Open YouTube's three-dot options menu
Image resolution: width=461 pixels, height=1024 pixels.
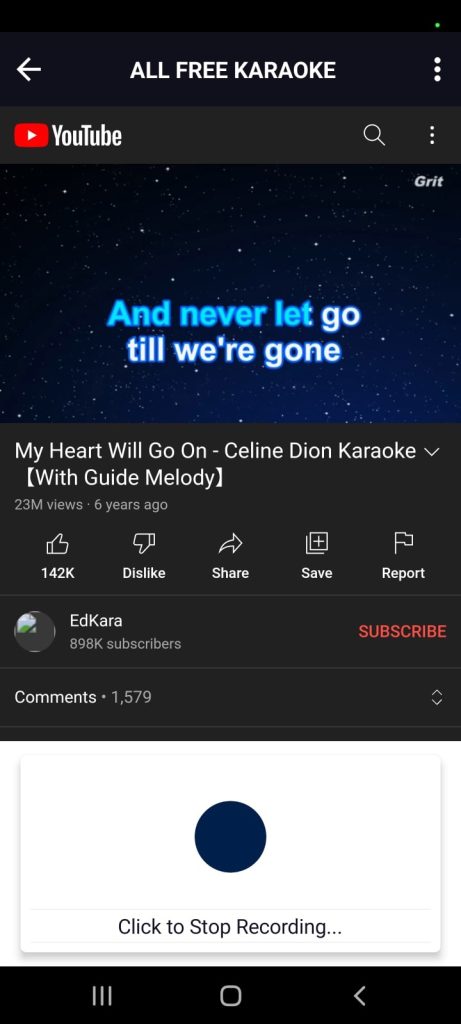pos(432,135)
